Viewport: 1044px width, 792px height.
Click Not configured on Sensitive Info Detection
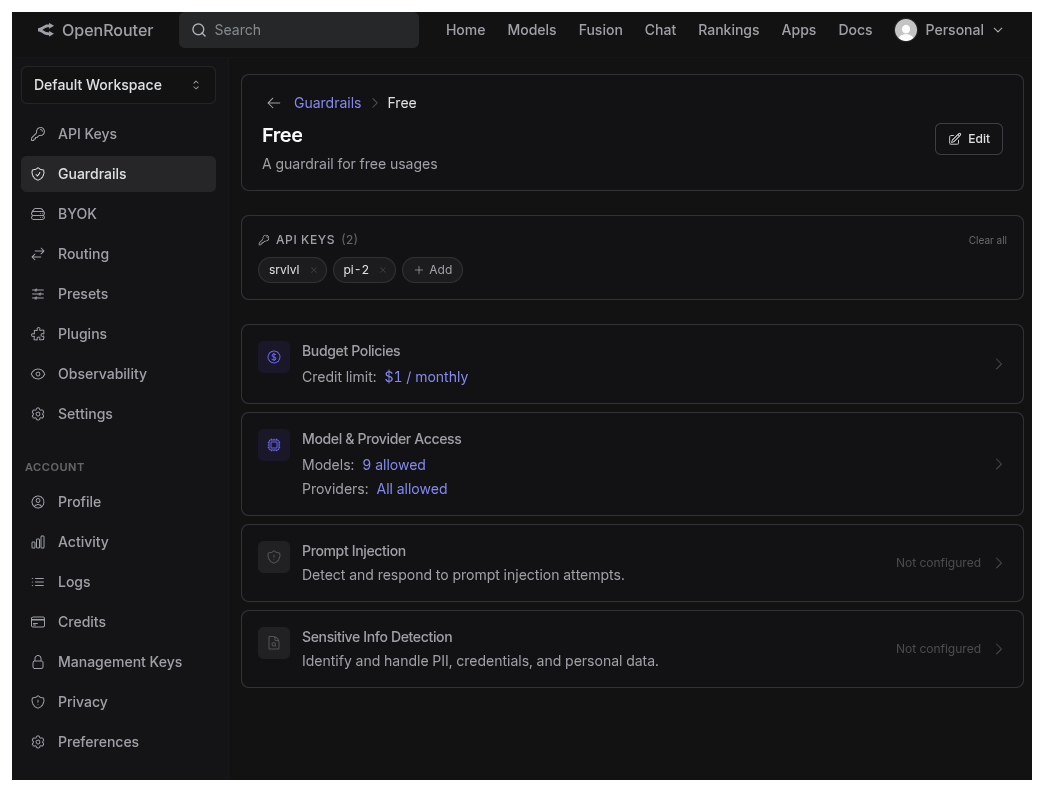(938, 649)
